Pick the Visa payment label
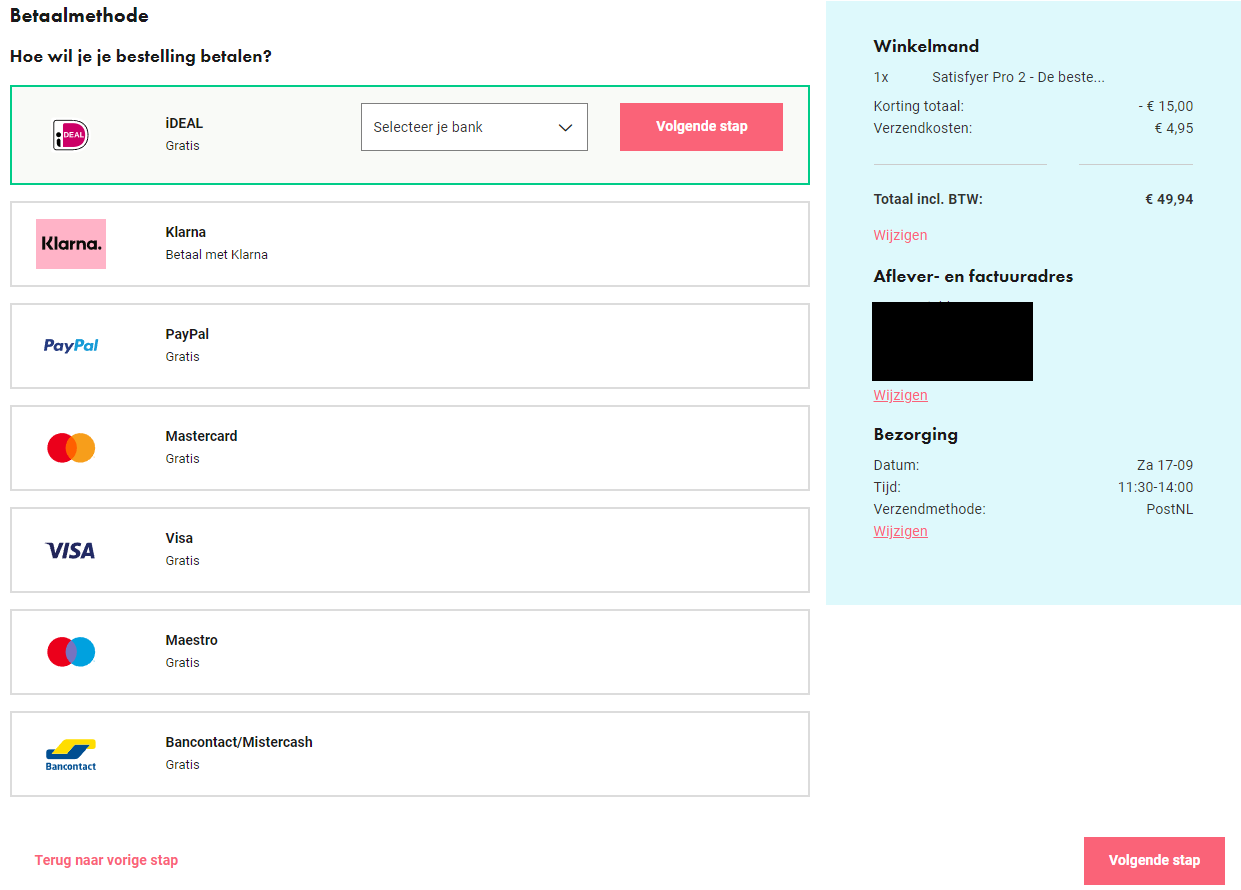Screen dimensions: 1241x890 click(x=179, y=538)
